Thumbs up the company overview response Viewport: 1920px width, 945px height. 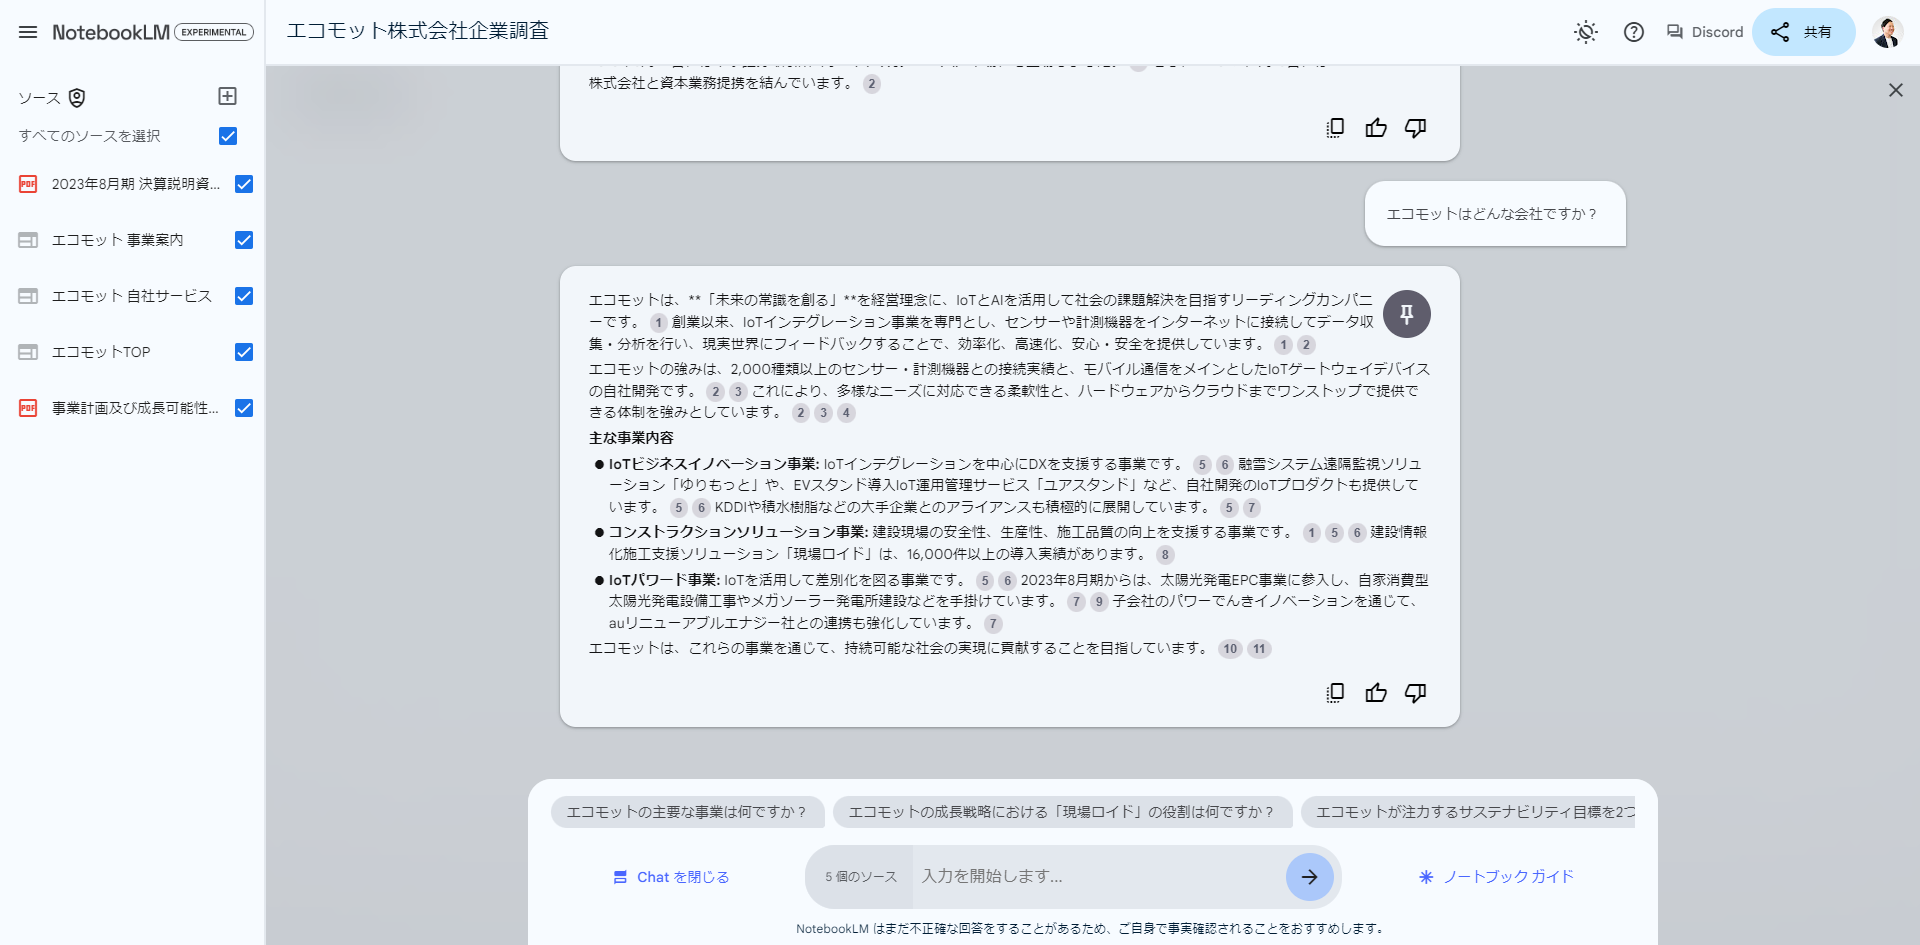[1376, 693]
